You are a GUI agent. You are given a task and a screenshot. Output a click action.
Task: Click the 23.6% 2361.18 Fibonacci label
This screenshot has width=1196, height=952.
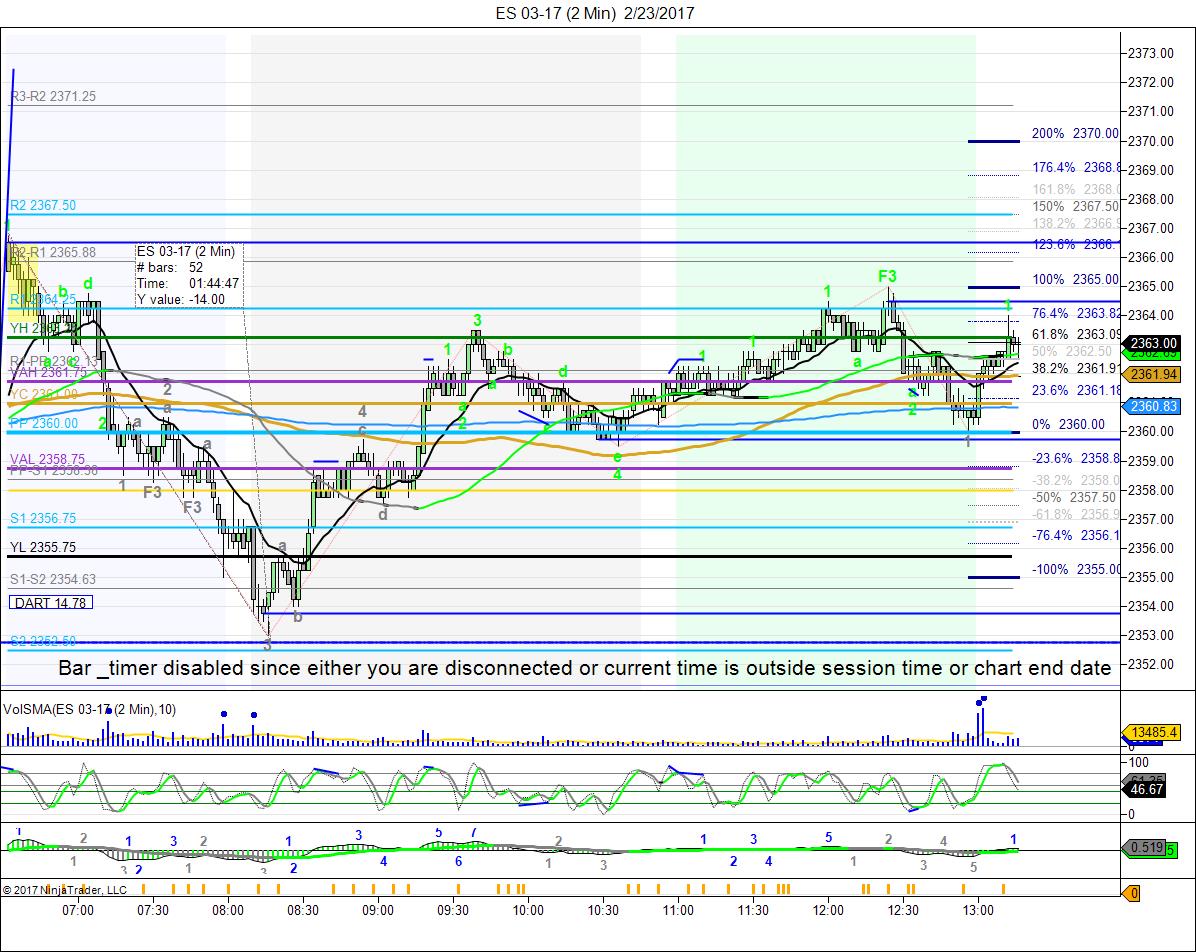[x=1075, y=390]
